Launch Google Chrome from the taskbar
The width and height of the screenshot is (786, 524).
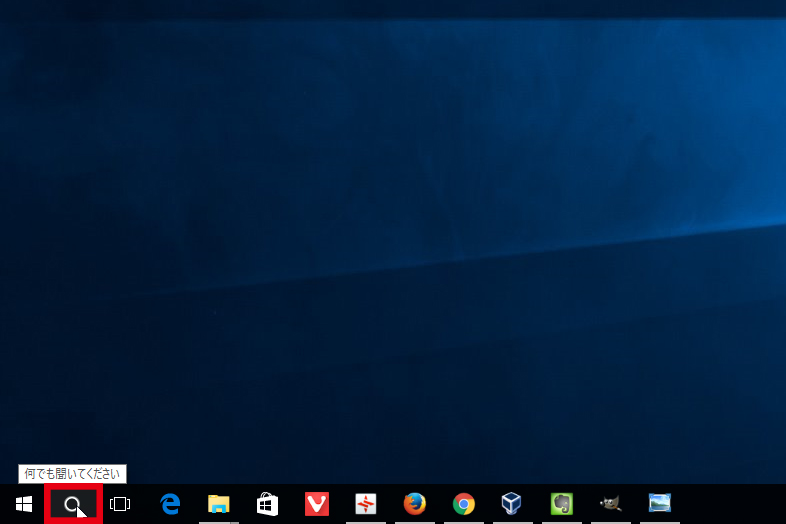click(x=464, y=504)
